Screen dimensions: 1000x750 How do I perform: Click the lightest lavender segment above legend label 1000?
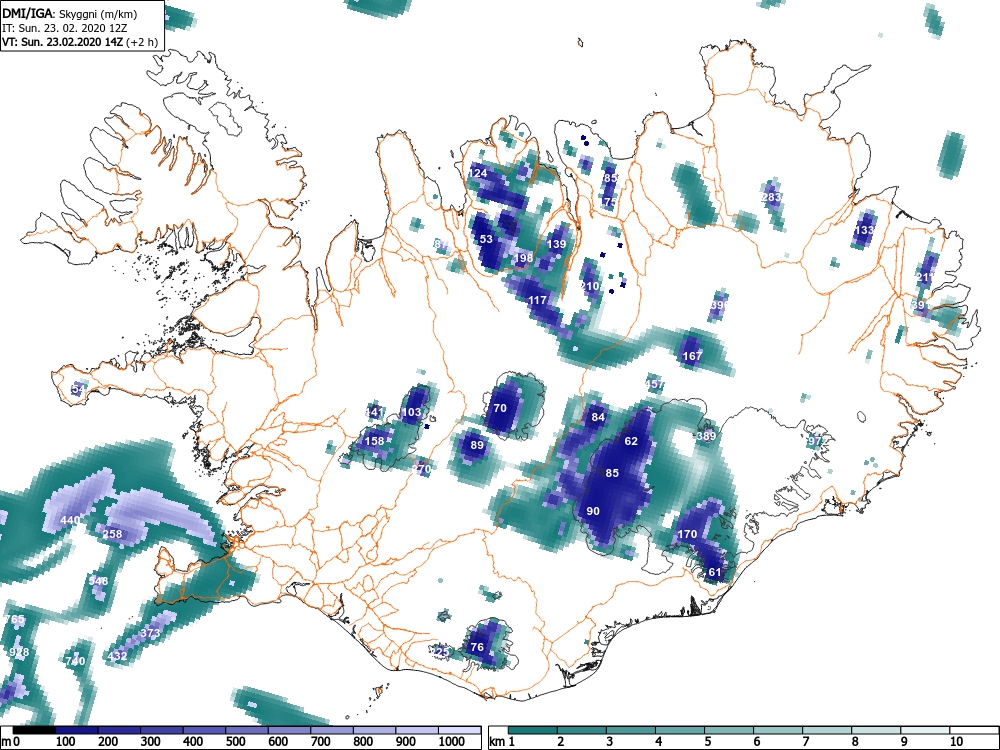(460, 730)
